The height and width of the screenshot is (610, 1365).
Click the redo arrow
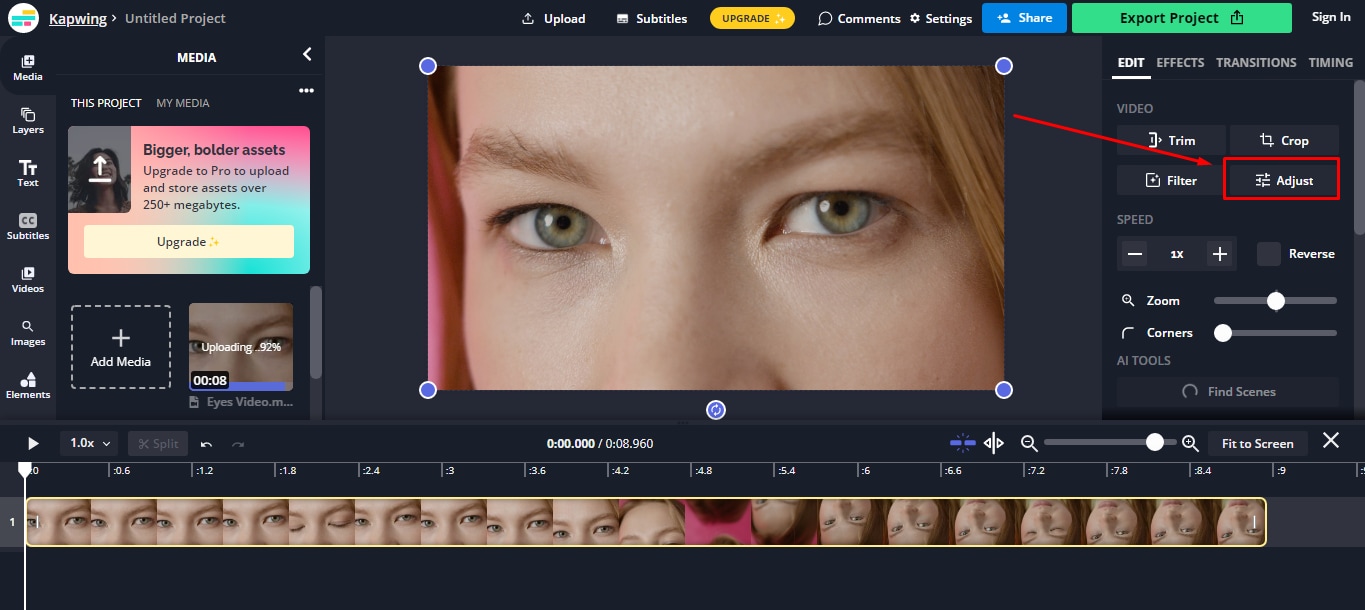238,443
